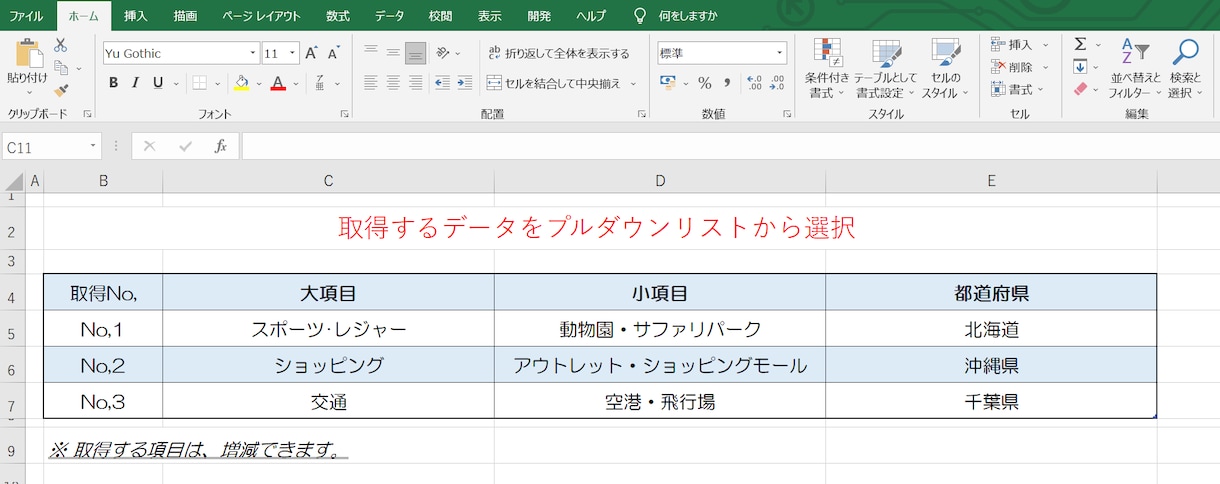Click fill color yellow bucket
Image resolution: width=1220 pixels, height=484 pixels.
click(241, 83)
